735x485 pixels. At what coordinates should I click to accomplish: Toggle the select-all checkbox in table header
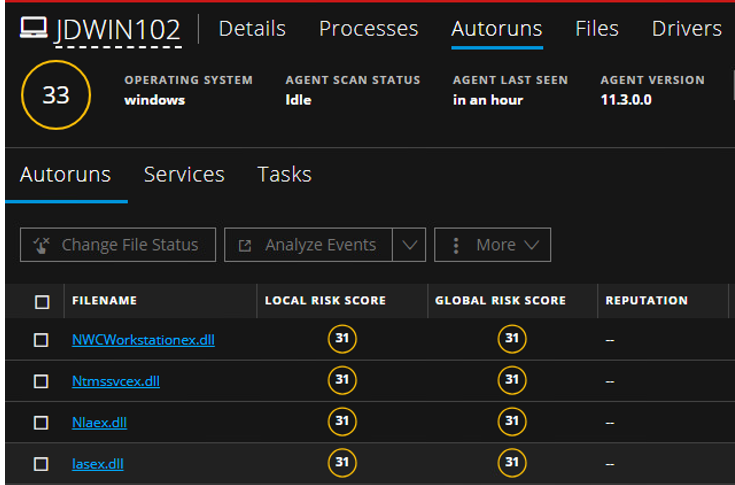pyautogui.click(x=41, y=301)
